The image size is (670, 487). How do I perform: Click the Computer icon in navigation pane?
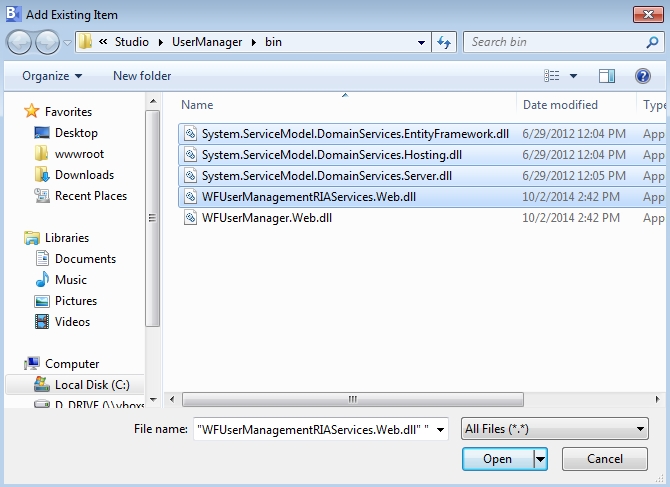[x=32, y=364]
